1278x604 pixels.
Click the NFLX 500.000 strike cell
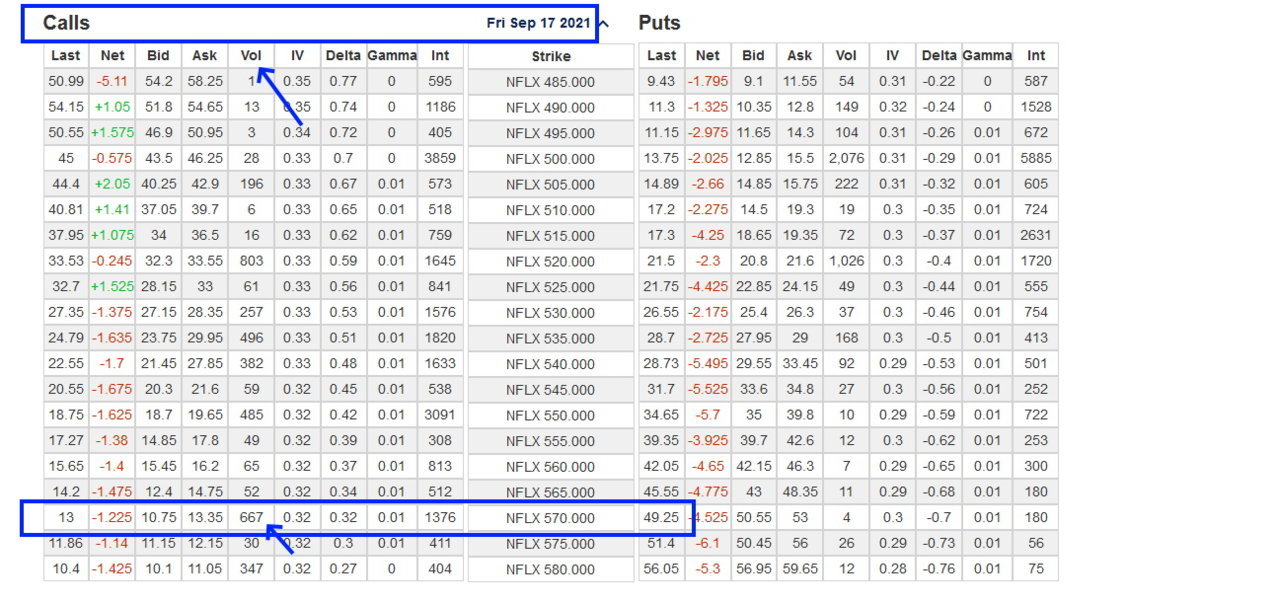click(x=551, y=159)
